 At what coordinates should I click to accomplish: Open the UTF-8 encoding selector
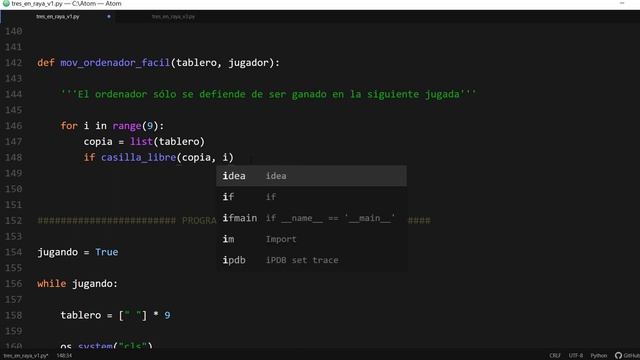tap(576, 356)
